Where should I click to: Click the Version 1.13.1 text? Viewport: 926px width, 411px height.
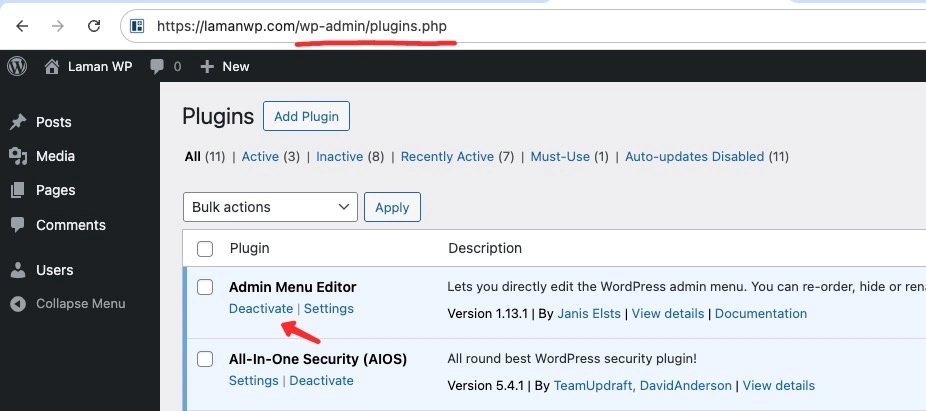[x=487, y=314]
